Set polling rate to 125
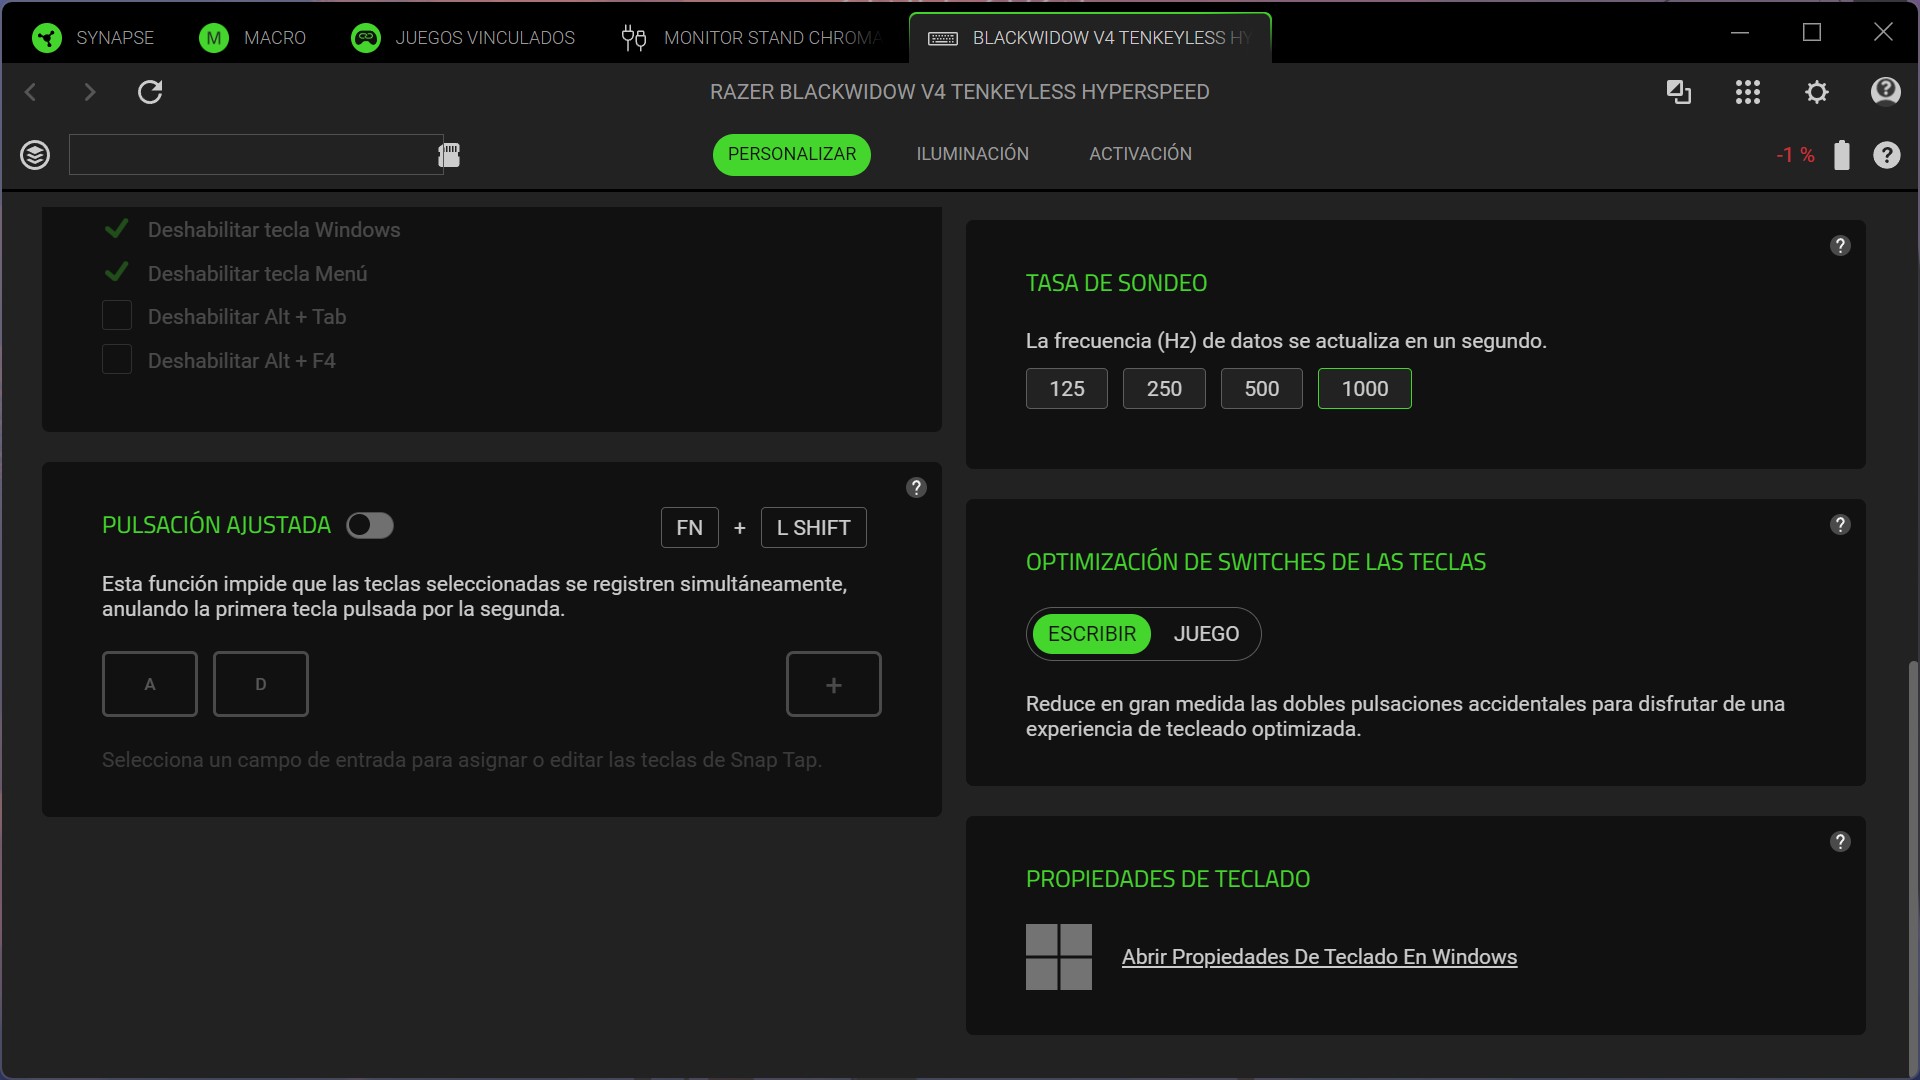The image size is (1920, 1080). 1067,389
